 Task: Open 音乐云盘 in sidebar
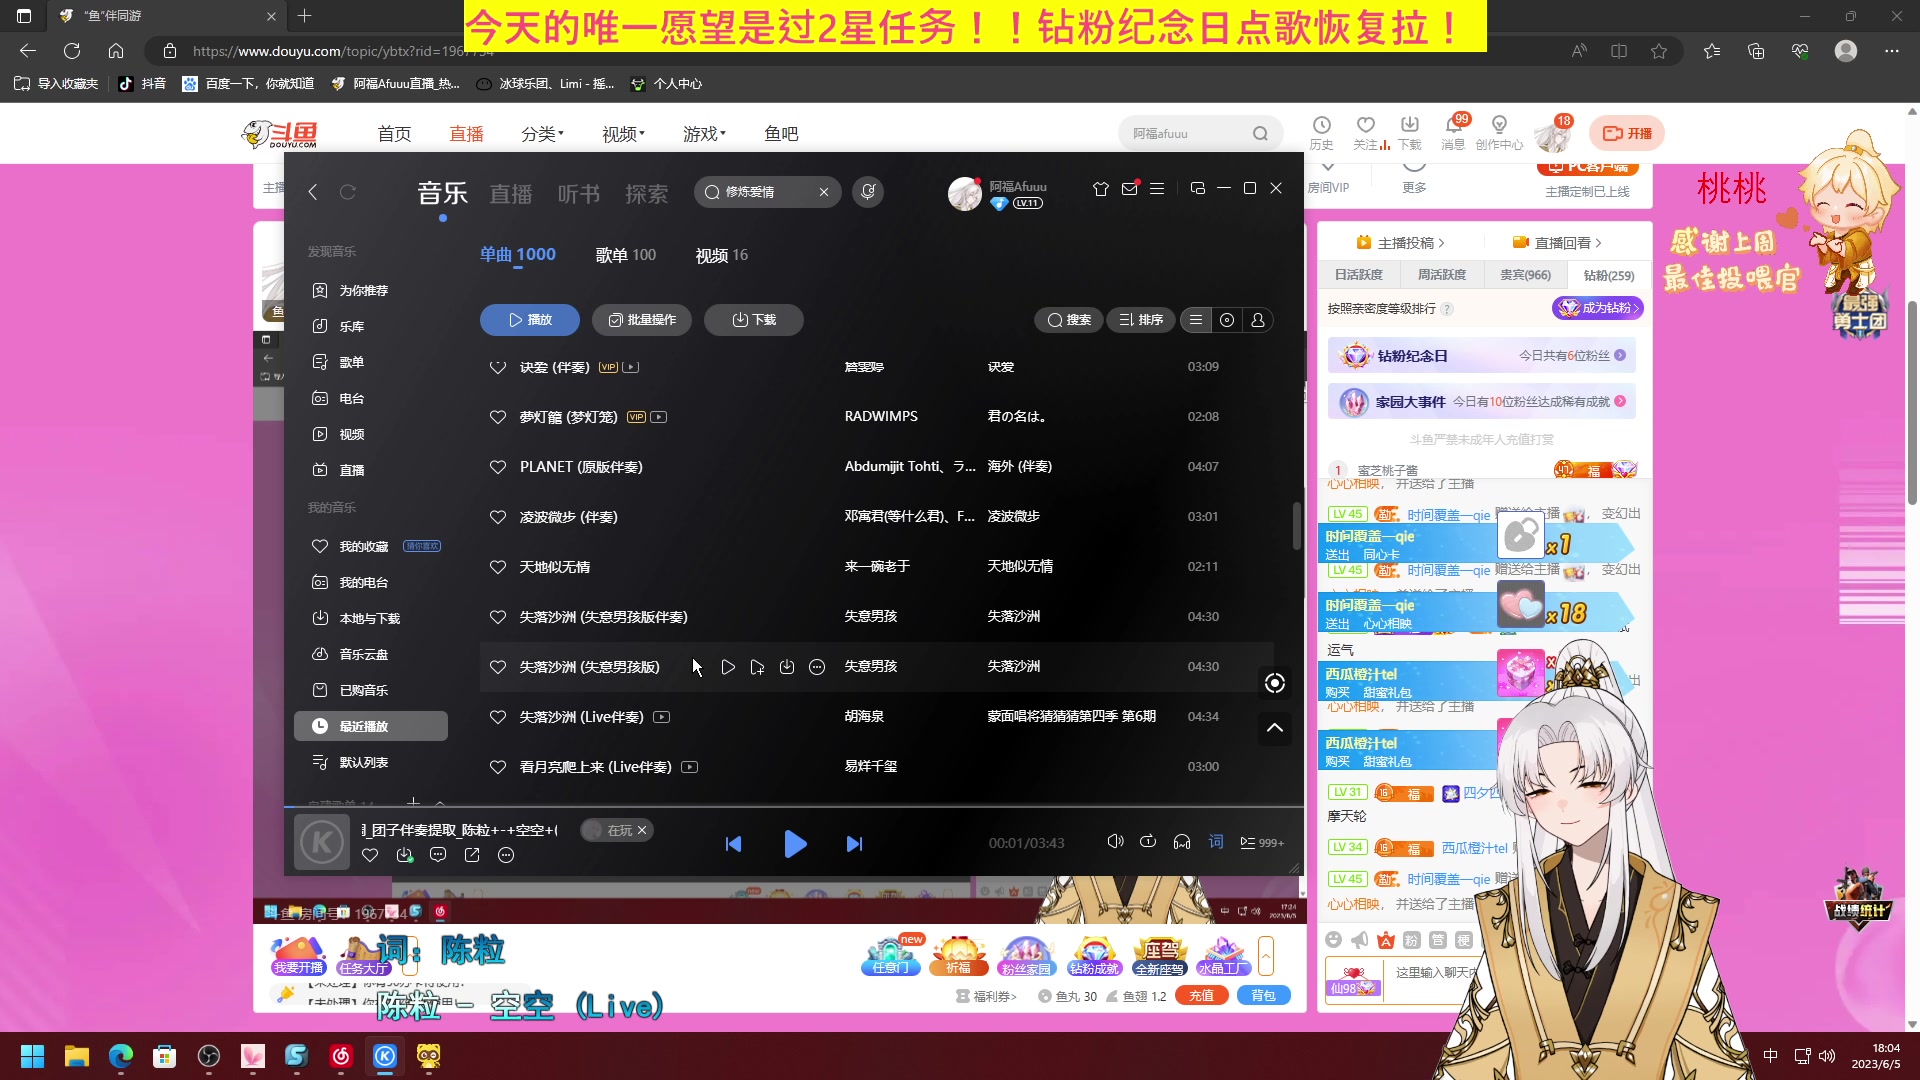pyautogui.click(x=364, y=654)
